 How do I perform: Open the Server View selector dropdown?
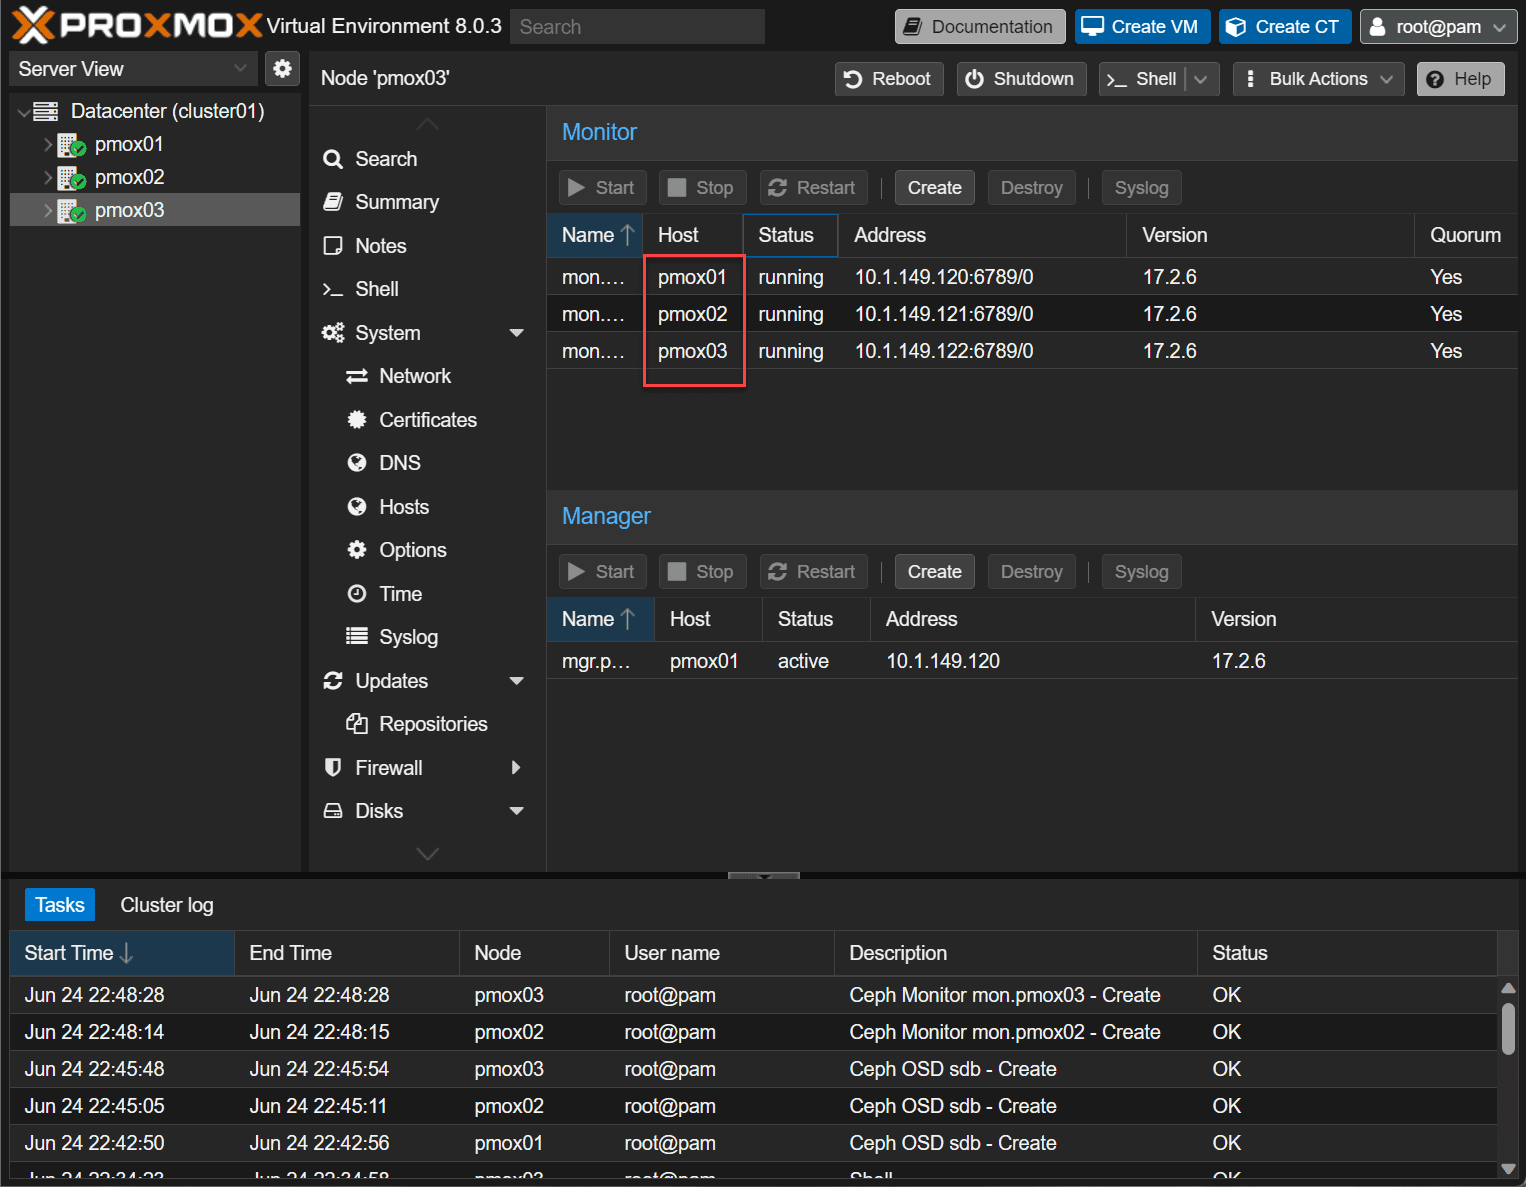[132, 69]
